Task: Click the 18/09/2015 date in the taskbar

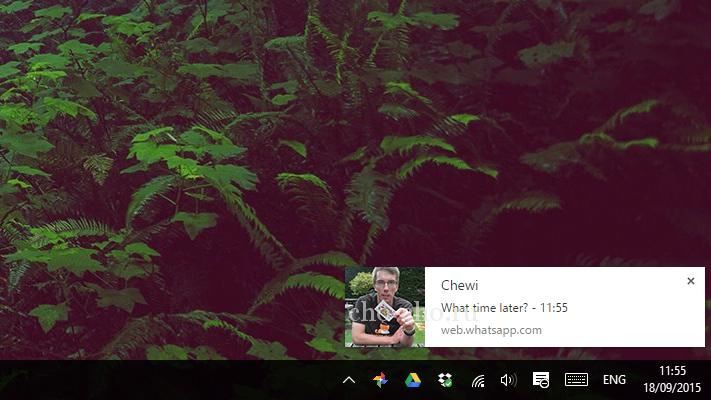Action: tap(672, 387)
